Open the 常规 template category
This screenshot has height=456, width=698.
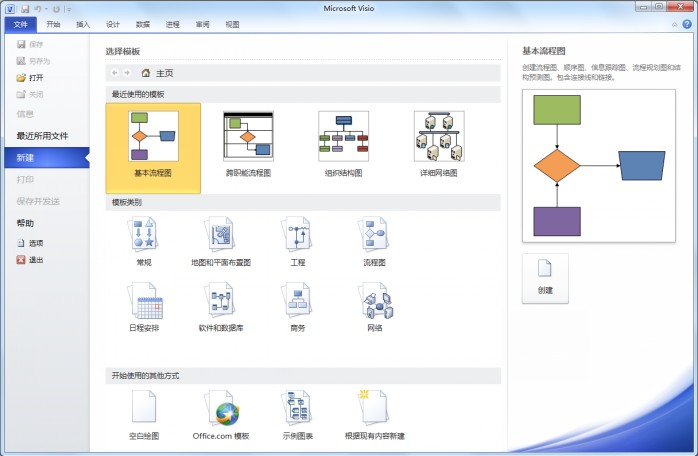click(144, 241)
